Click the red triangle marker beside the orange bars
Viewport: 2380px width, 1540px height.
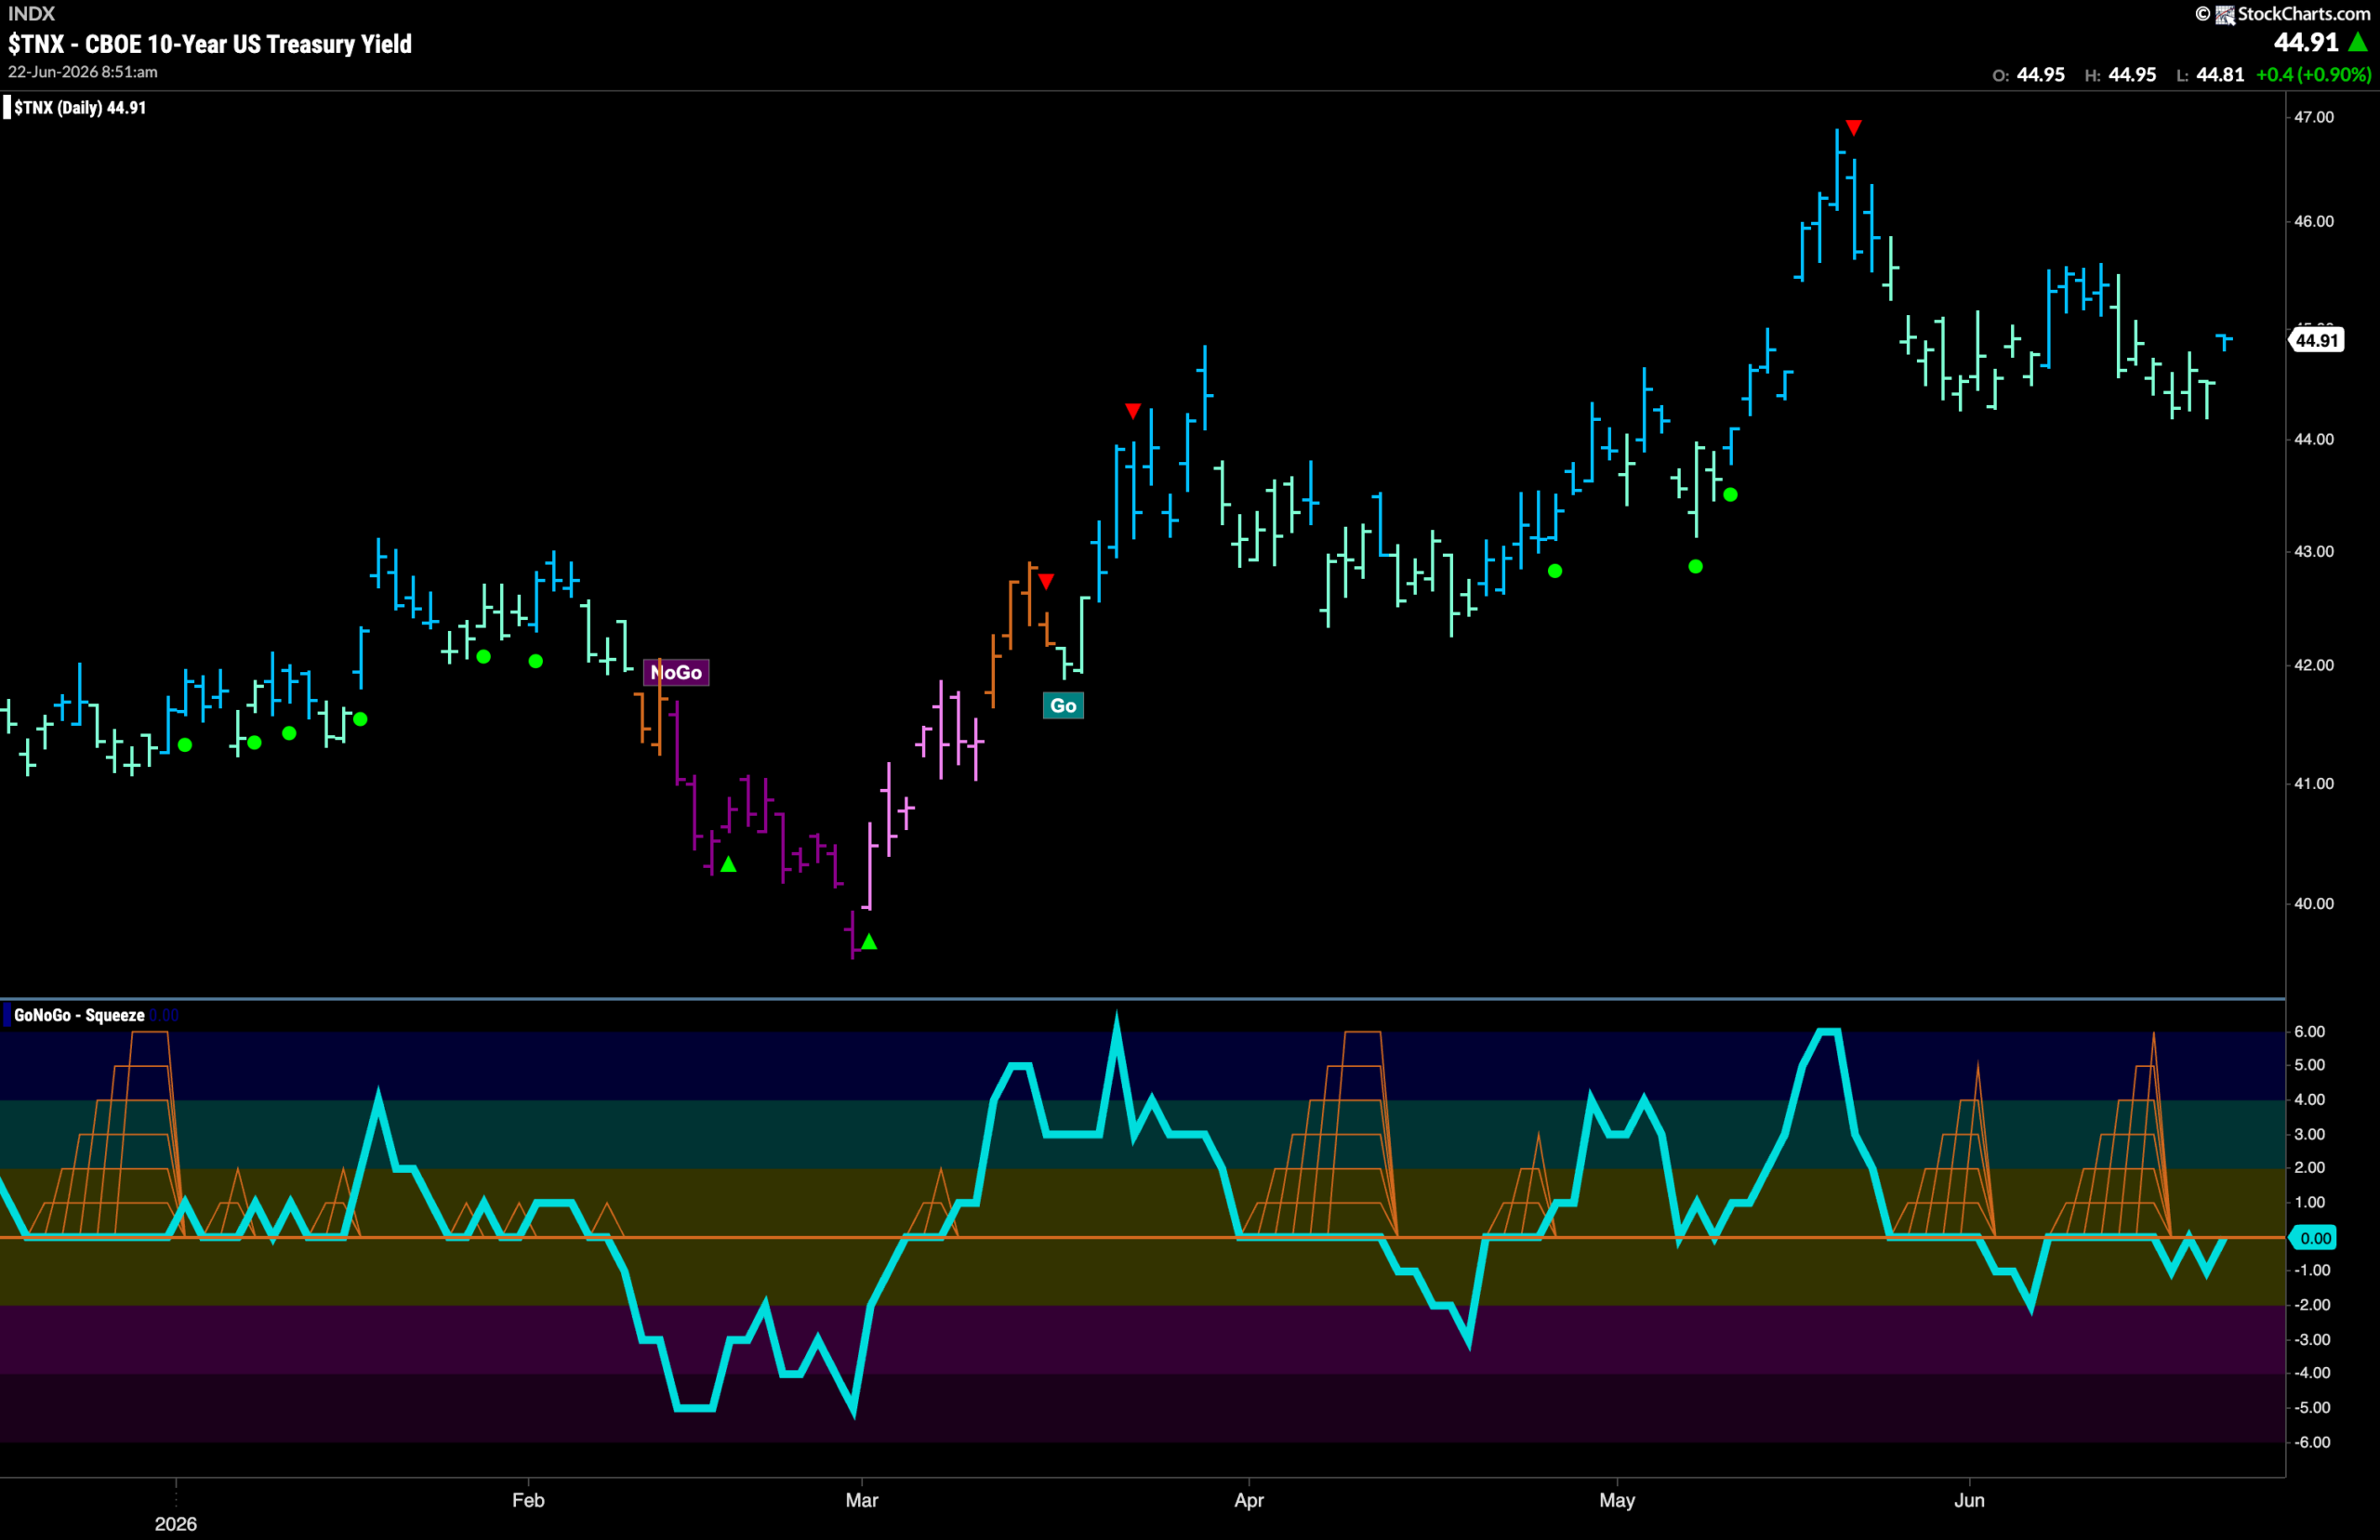coord(1046,581)
